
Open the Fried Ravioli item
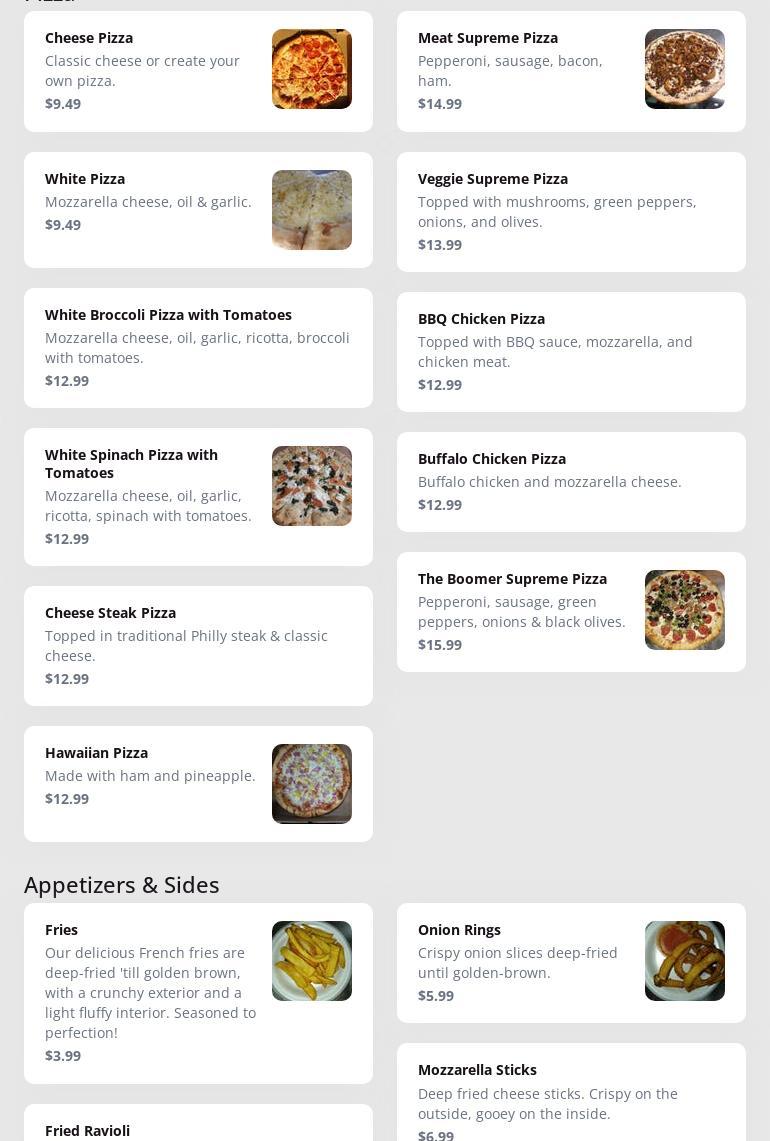pyautogui.click(x=87, y=1131)
